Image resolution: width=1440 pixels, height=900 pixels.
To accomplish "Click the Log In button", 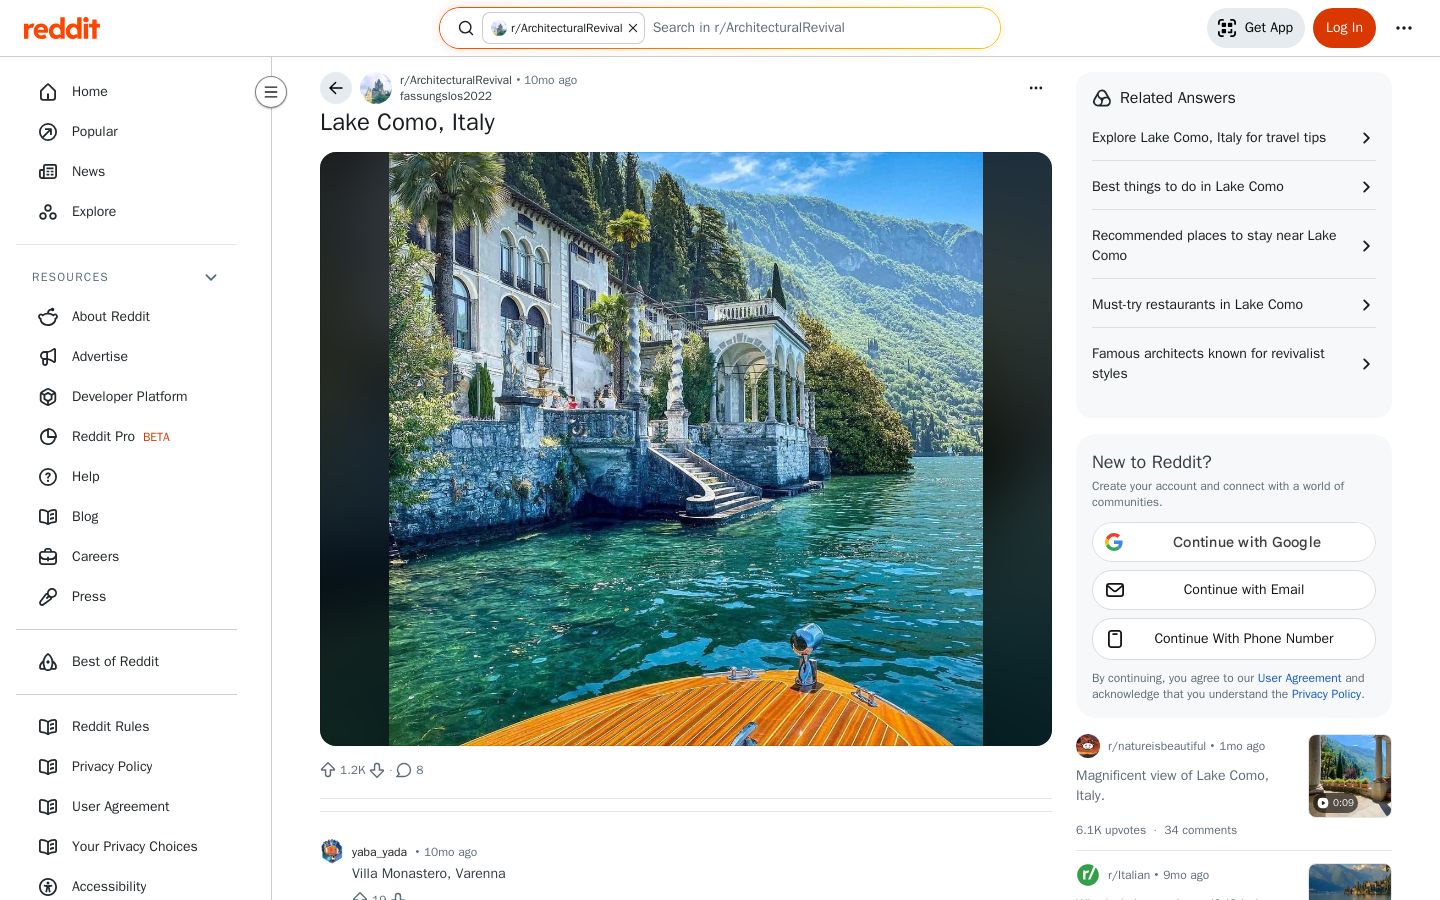I will coord(1344,28).
